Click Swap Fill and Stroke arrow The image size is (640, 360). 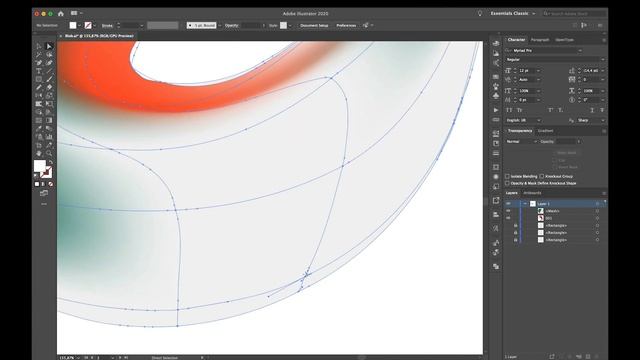point(50,162)
